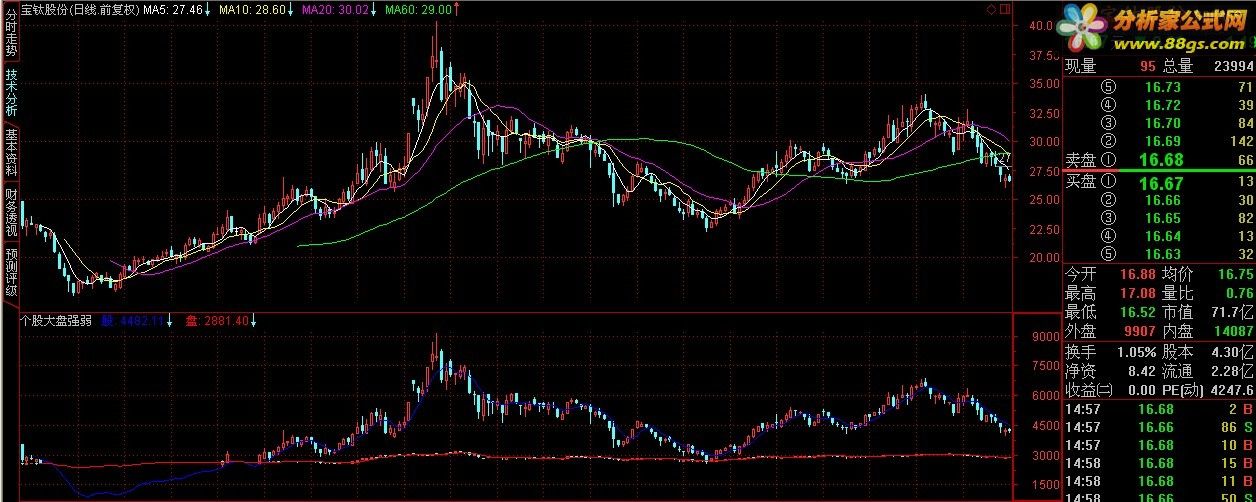The width and height of the screenshot is (1256, 502).
Task: Go to the 财务透视 side tab
Action: [11, 214]
